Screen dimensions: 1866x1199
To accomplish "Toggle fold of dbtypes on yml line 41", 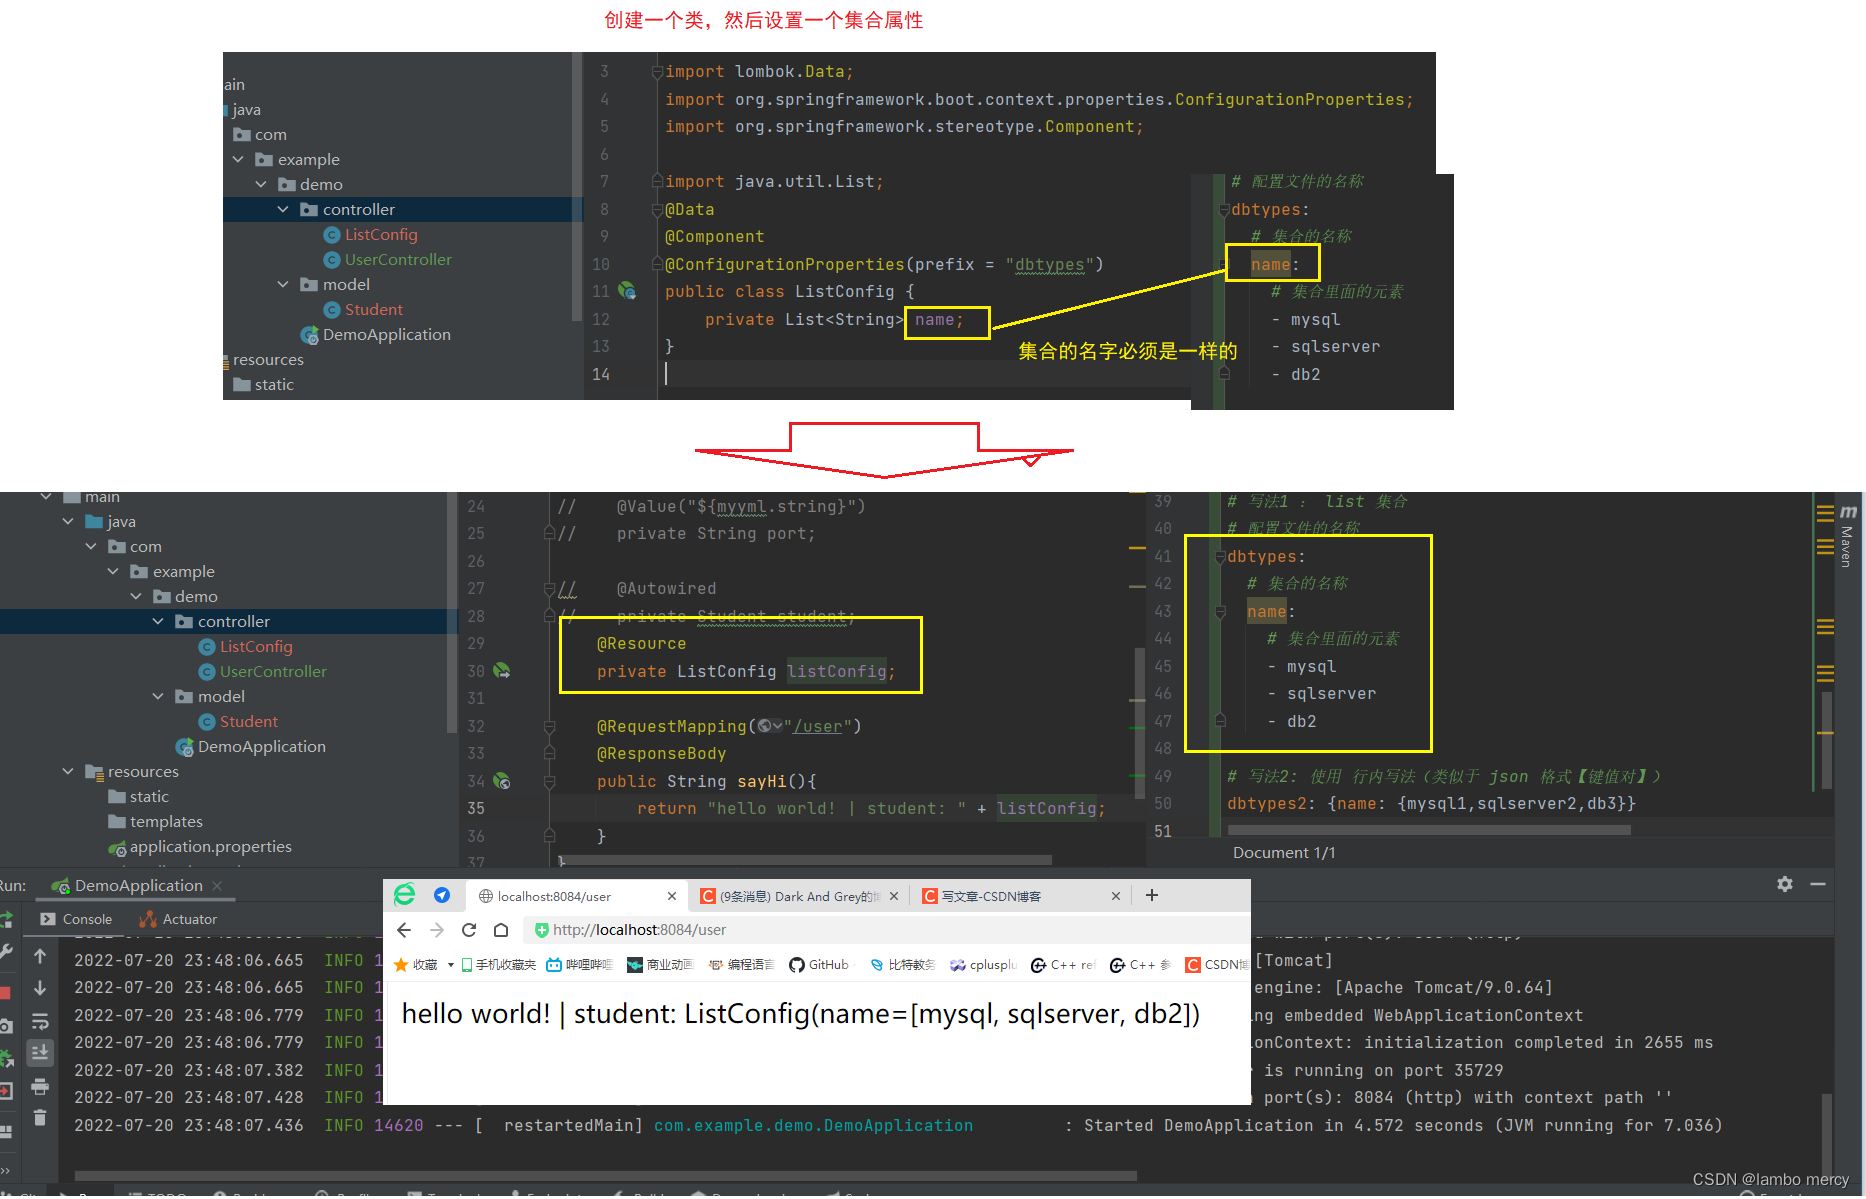I will (x=1220, y=557).
